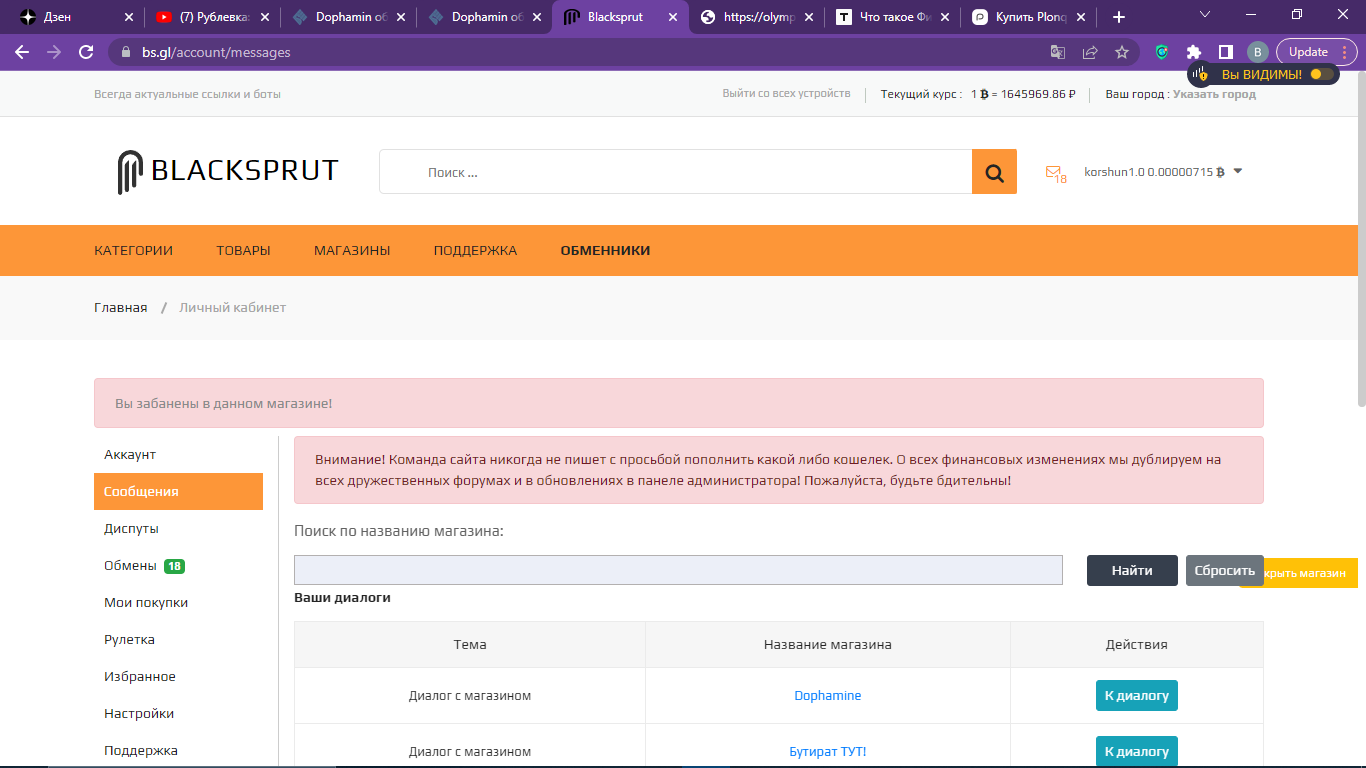The width and height of the screenshot is (1366, 768).
Task: Switch to the https://olymp tab
Action: tap(754, 17)
